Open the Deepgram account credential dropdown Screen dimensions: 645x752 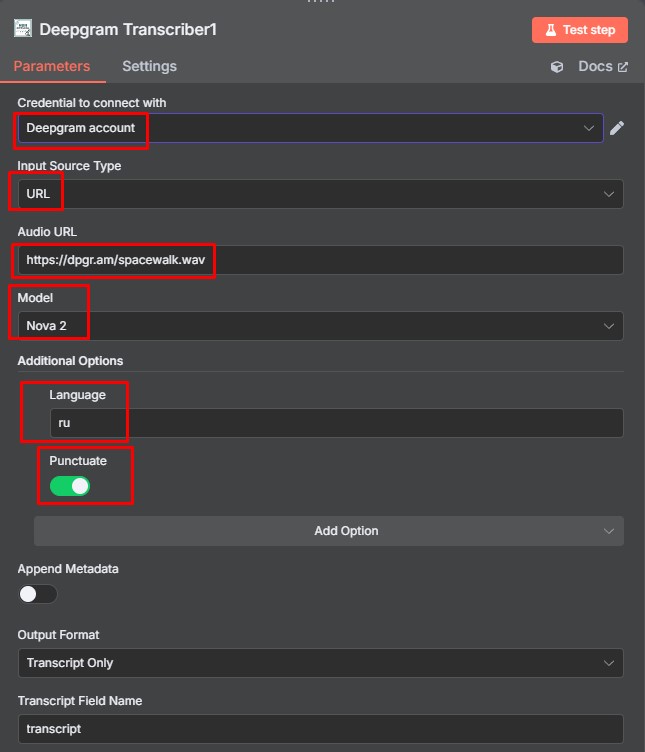coord(310,128)
